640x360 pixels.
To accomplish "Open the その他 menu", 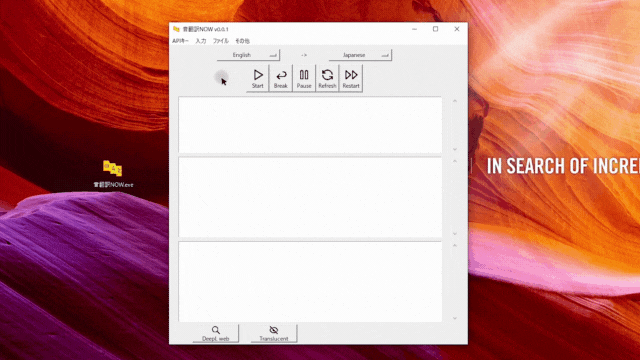I will 242,41.
